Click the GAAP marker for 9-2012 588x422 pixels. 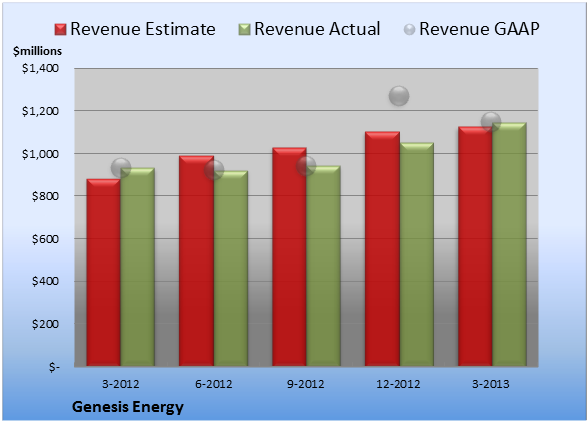point(306,165)
